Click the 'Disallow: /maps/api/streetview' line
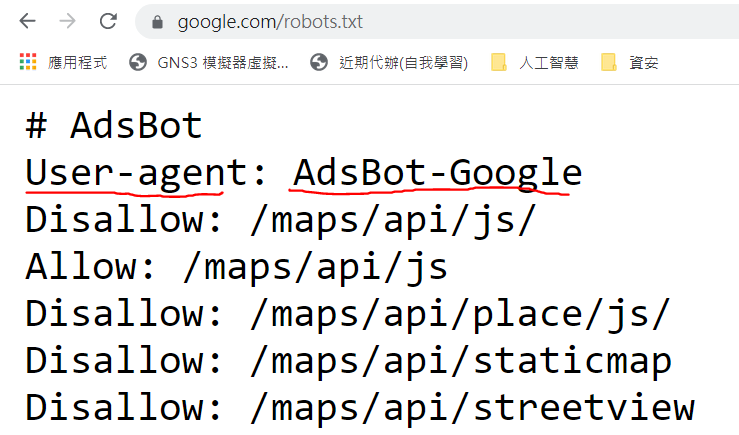This screenshot has width=739, height=435. click(x=360, y=408)
